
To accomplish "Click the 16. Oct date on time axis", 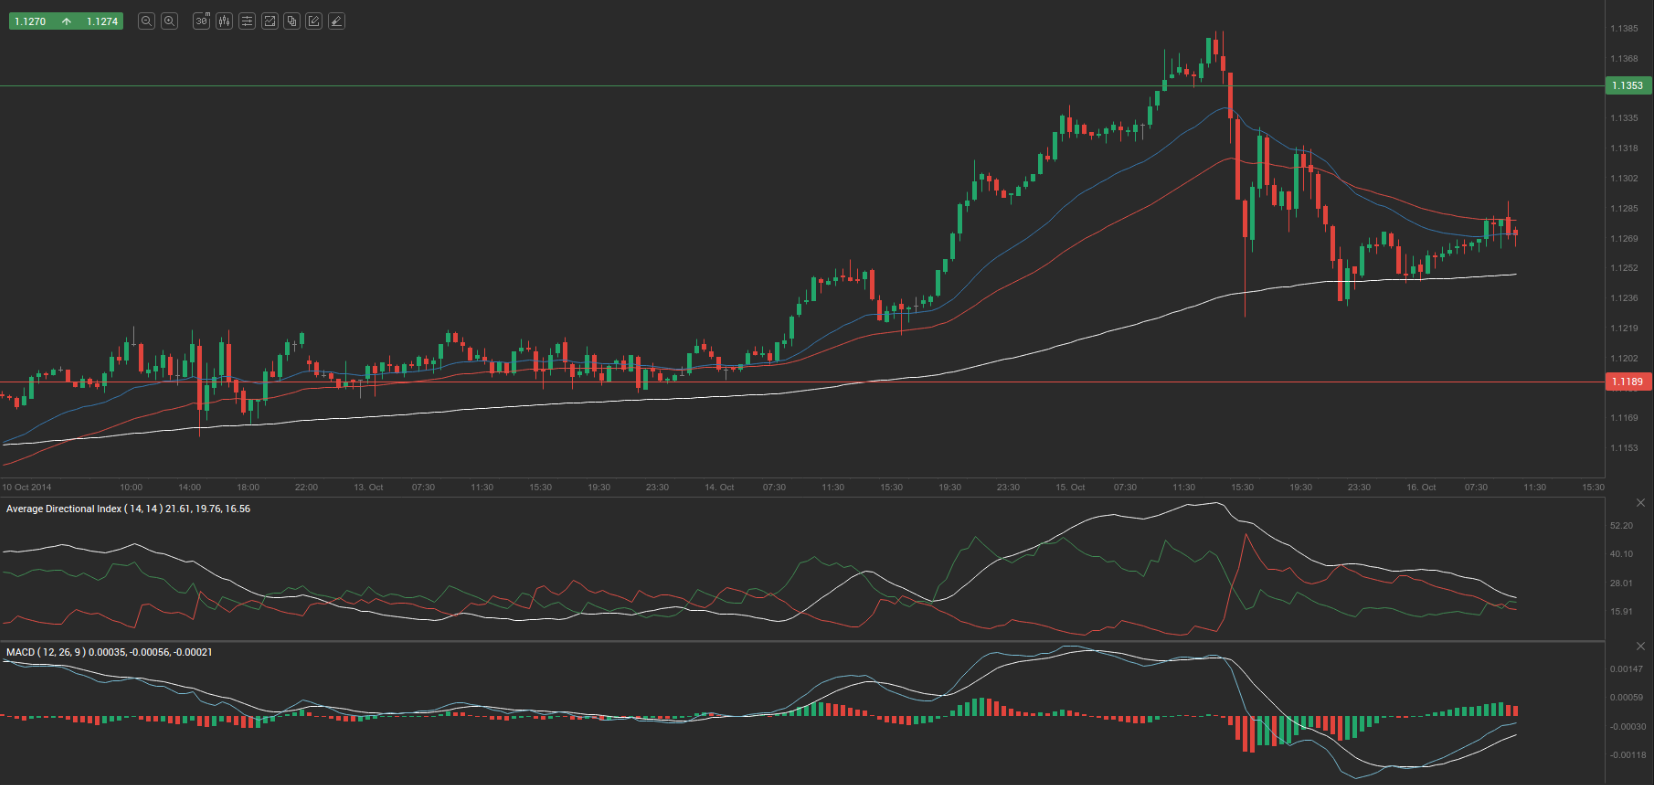I will tap(1421, 488).
